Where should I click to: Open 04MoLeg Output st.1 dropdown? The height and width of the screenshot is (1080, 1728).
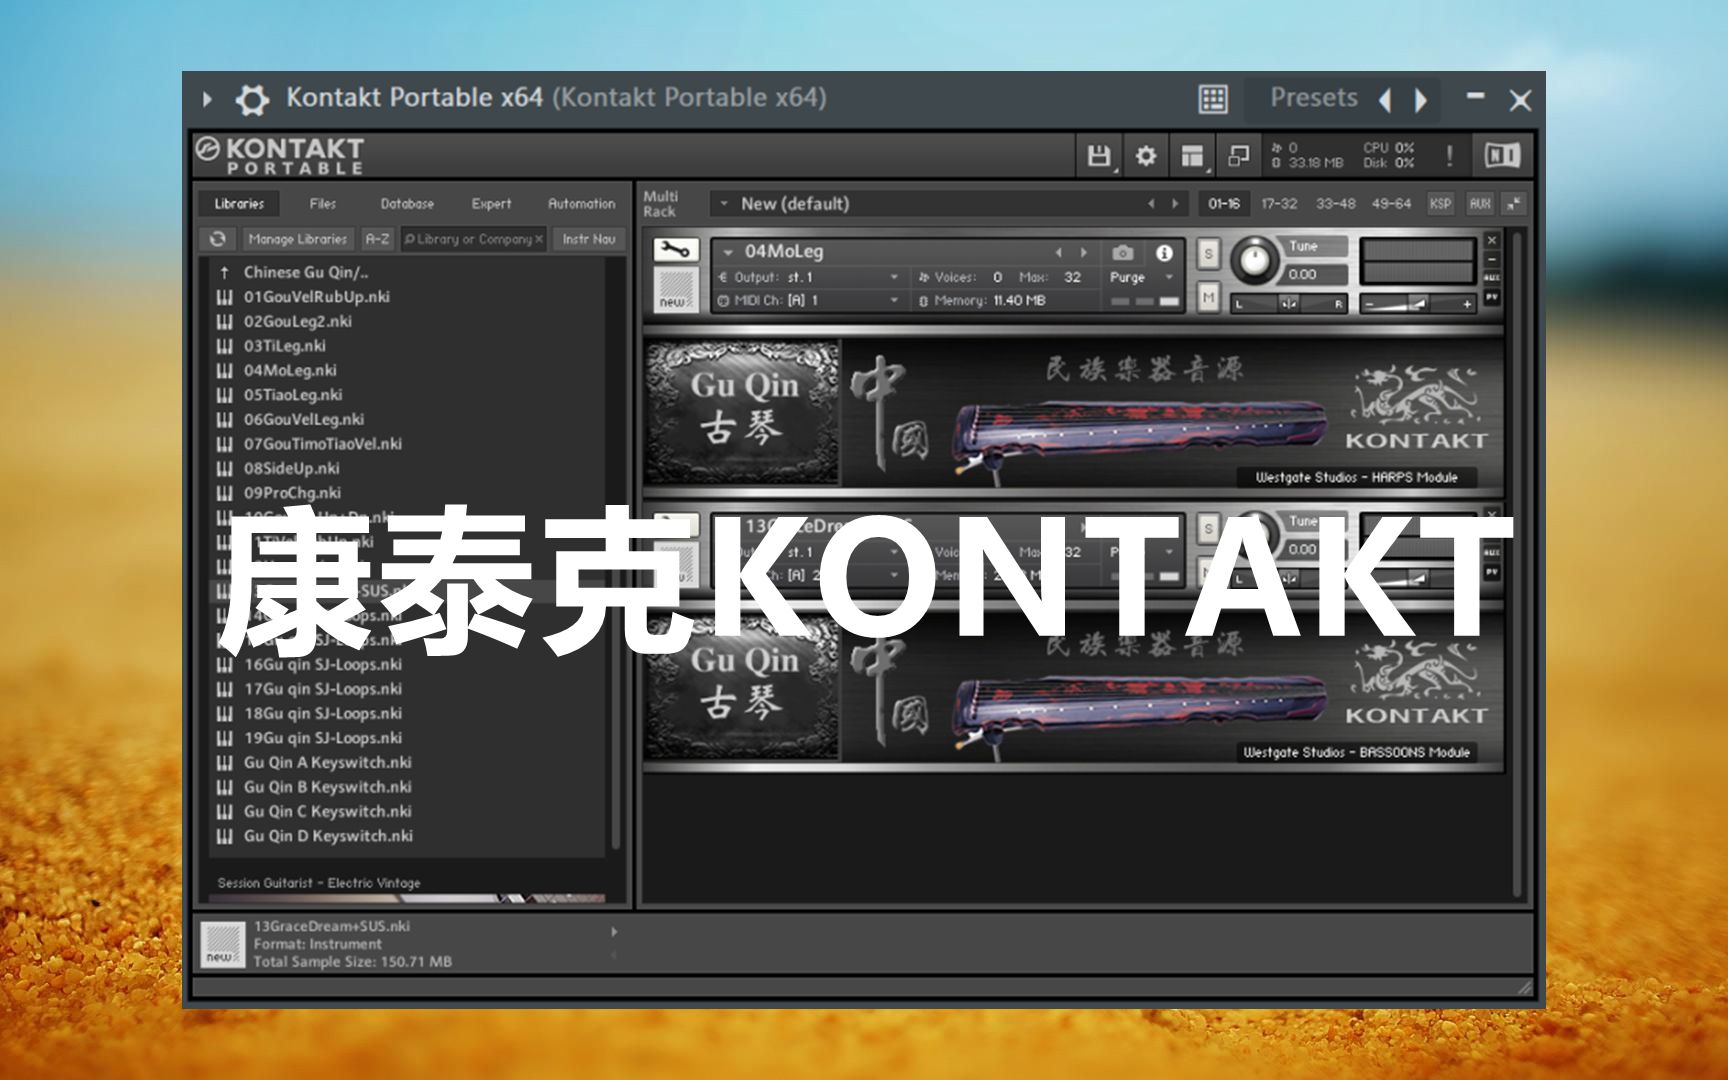(x=894, y=277)
